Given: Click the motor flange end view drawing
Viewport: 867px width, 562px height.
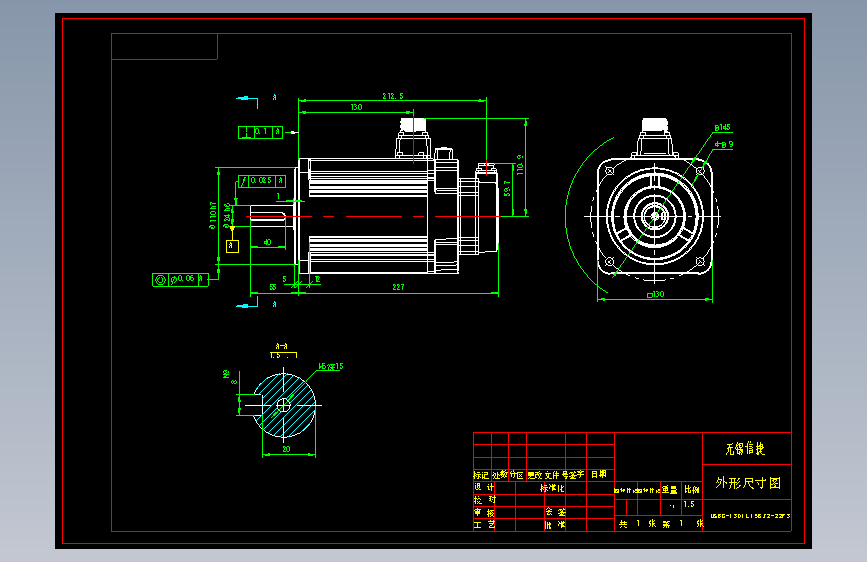Looking at the screenshot, I should tap(655, 216).
